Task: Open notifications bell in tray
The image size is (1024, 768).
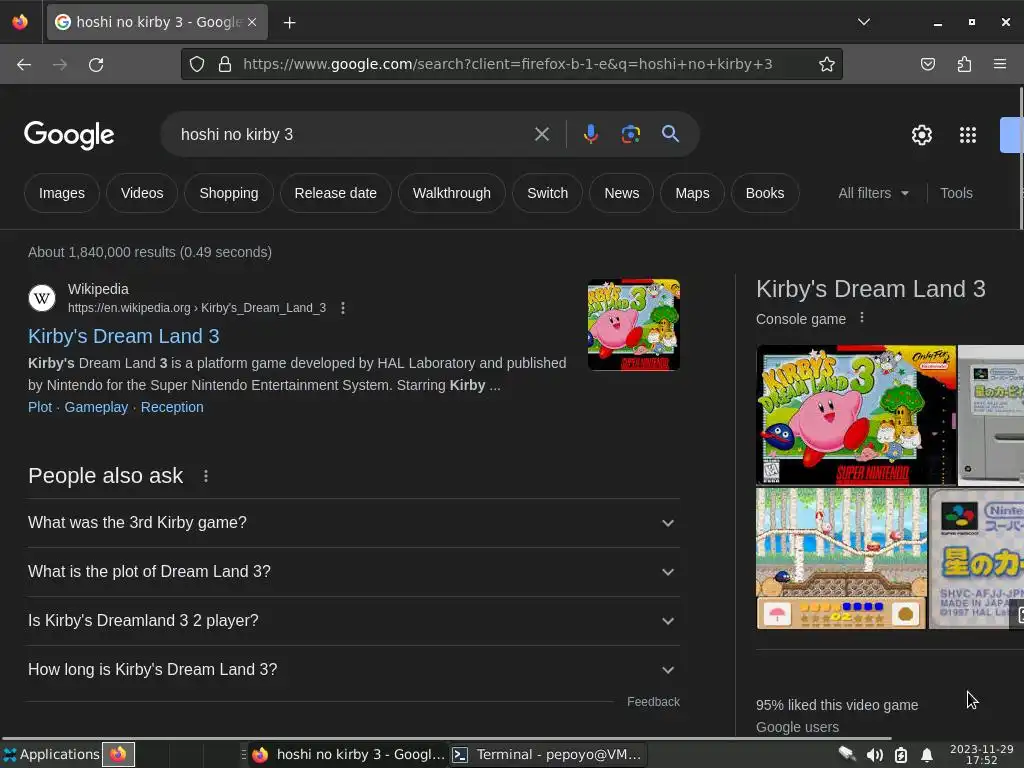Action: click(926, 756)
